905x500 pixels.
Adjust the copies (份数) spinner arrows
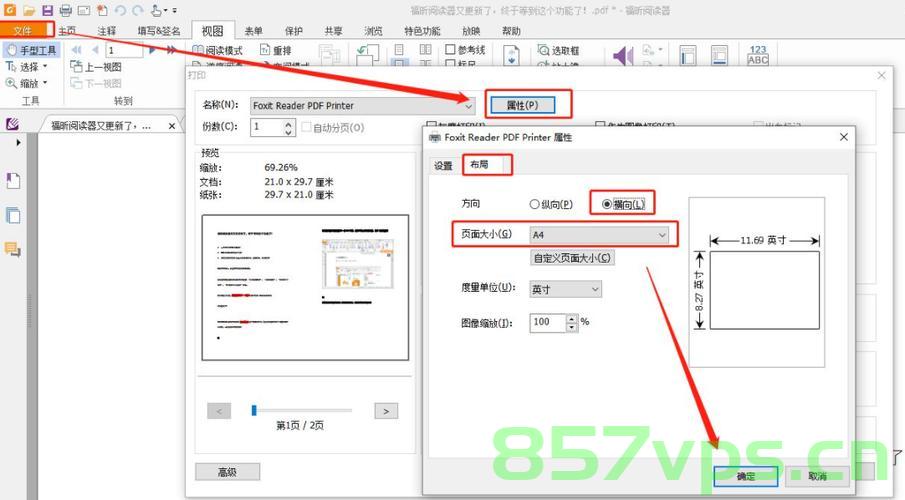(x=289, y=128)
